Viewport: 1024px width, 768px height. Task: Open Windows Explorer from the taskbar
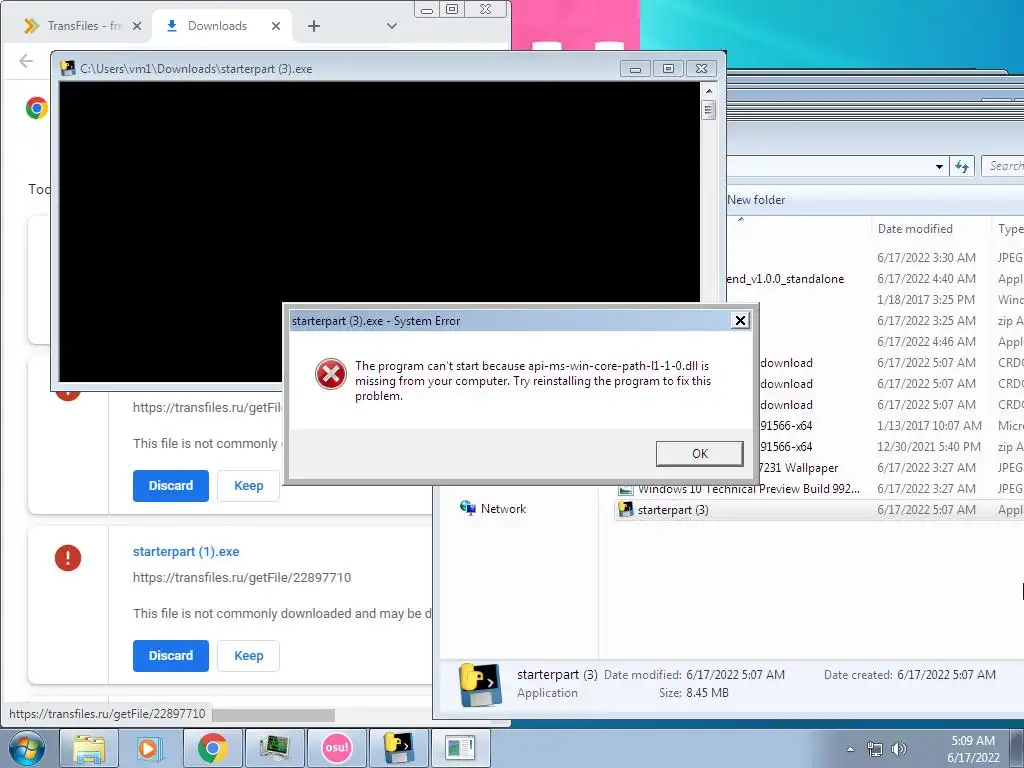tap(89, 748)
